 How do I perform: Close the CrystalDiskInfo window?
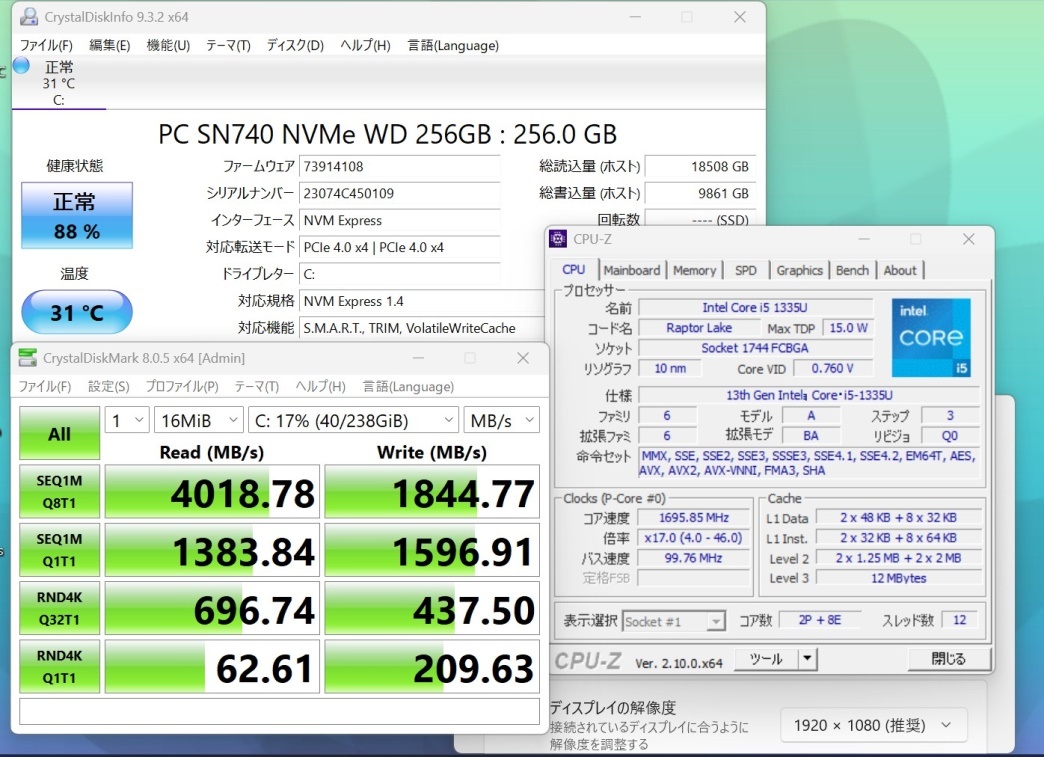pyautogui.click(x=740, y=17)
